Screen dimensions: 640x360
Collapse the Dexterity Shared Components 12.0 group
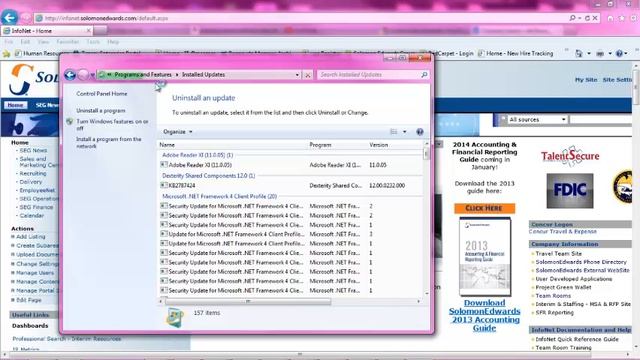(209, 176)
